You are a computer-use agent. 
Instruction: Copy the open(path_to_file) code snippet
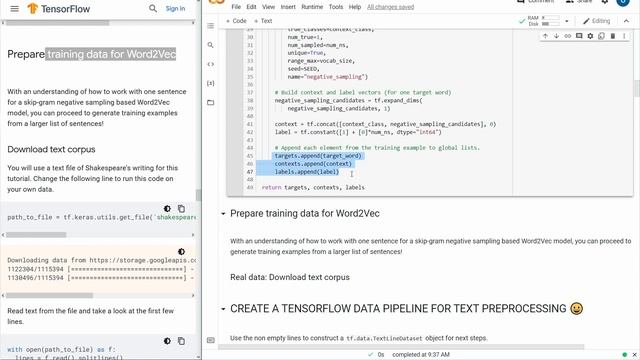point(181,341)
